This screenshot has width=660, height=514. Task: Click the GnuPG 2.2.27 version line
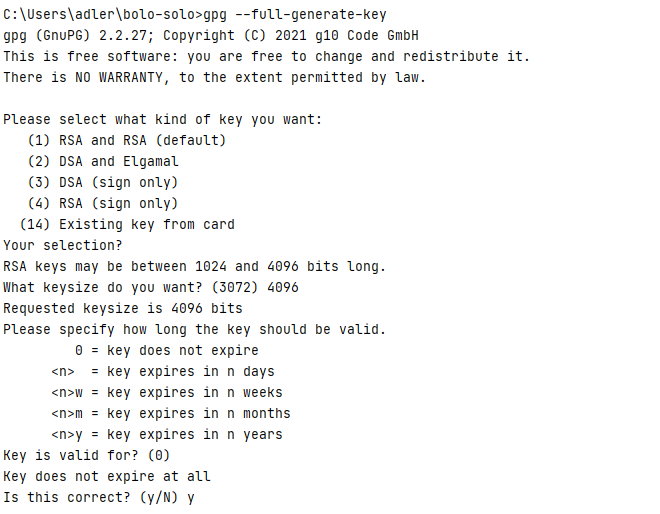tap(211, 36)
